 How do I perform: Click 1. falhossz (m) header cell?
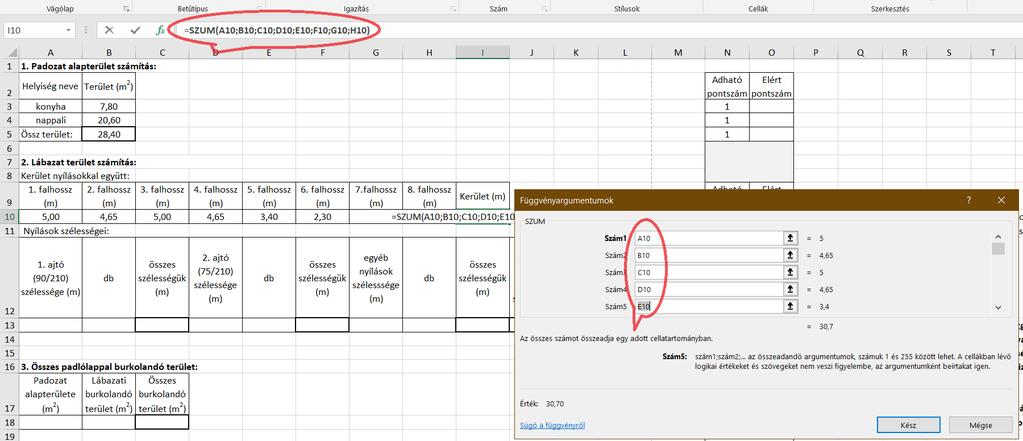tap(51, 196)
